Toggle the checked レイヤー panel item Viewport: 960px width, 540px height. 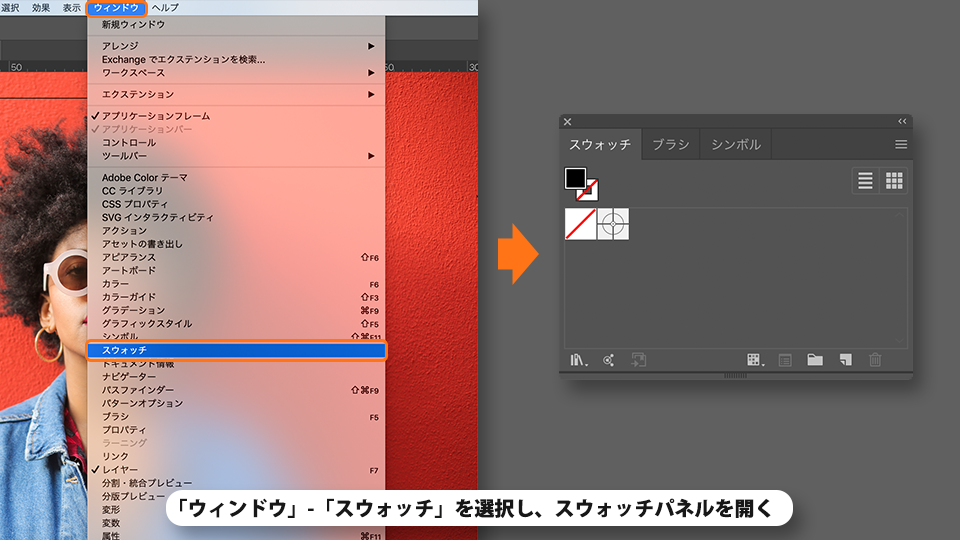pyautogui.click(x=236, y=470)
